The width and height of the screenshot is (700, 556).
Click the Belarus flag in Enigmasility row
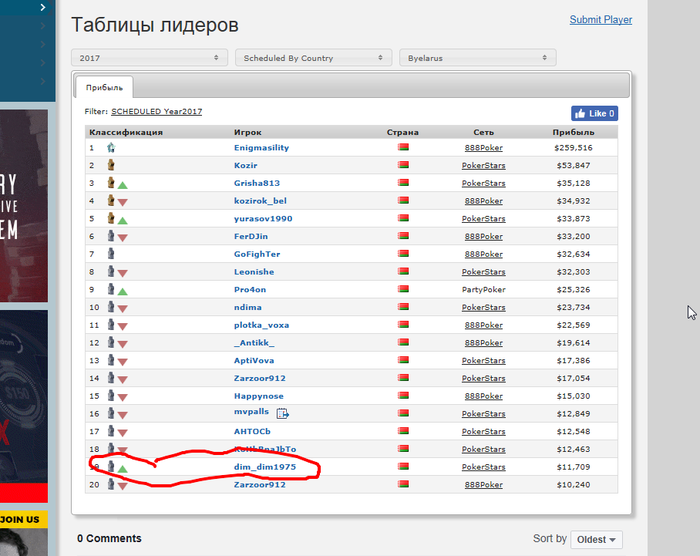coord(403,147)
